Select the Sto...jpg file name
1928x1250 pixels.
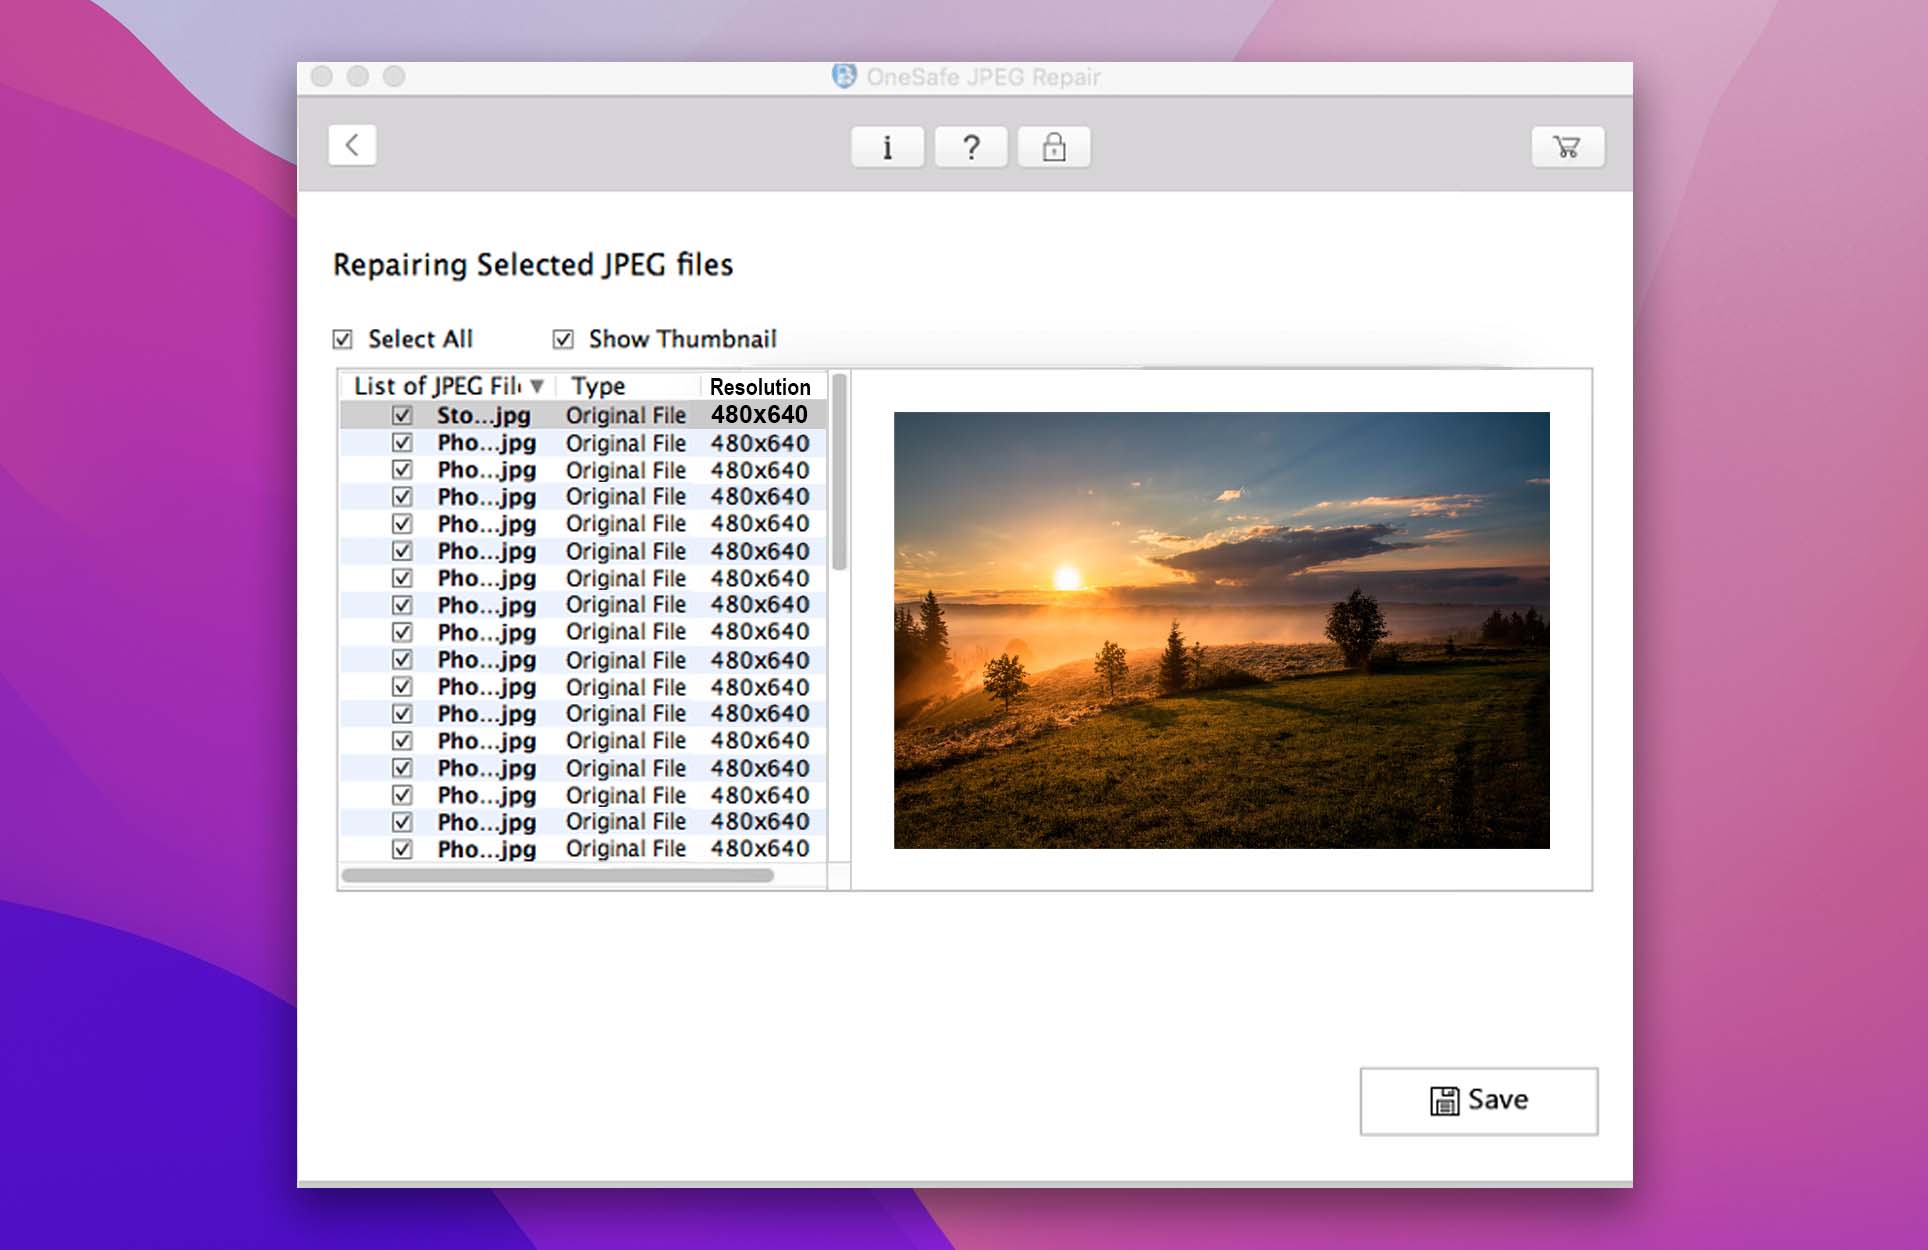[x=484, y=415]
